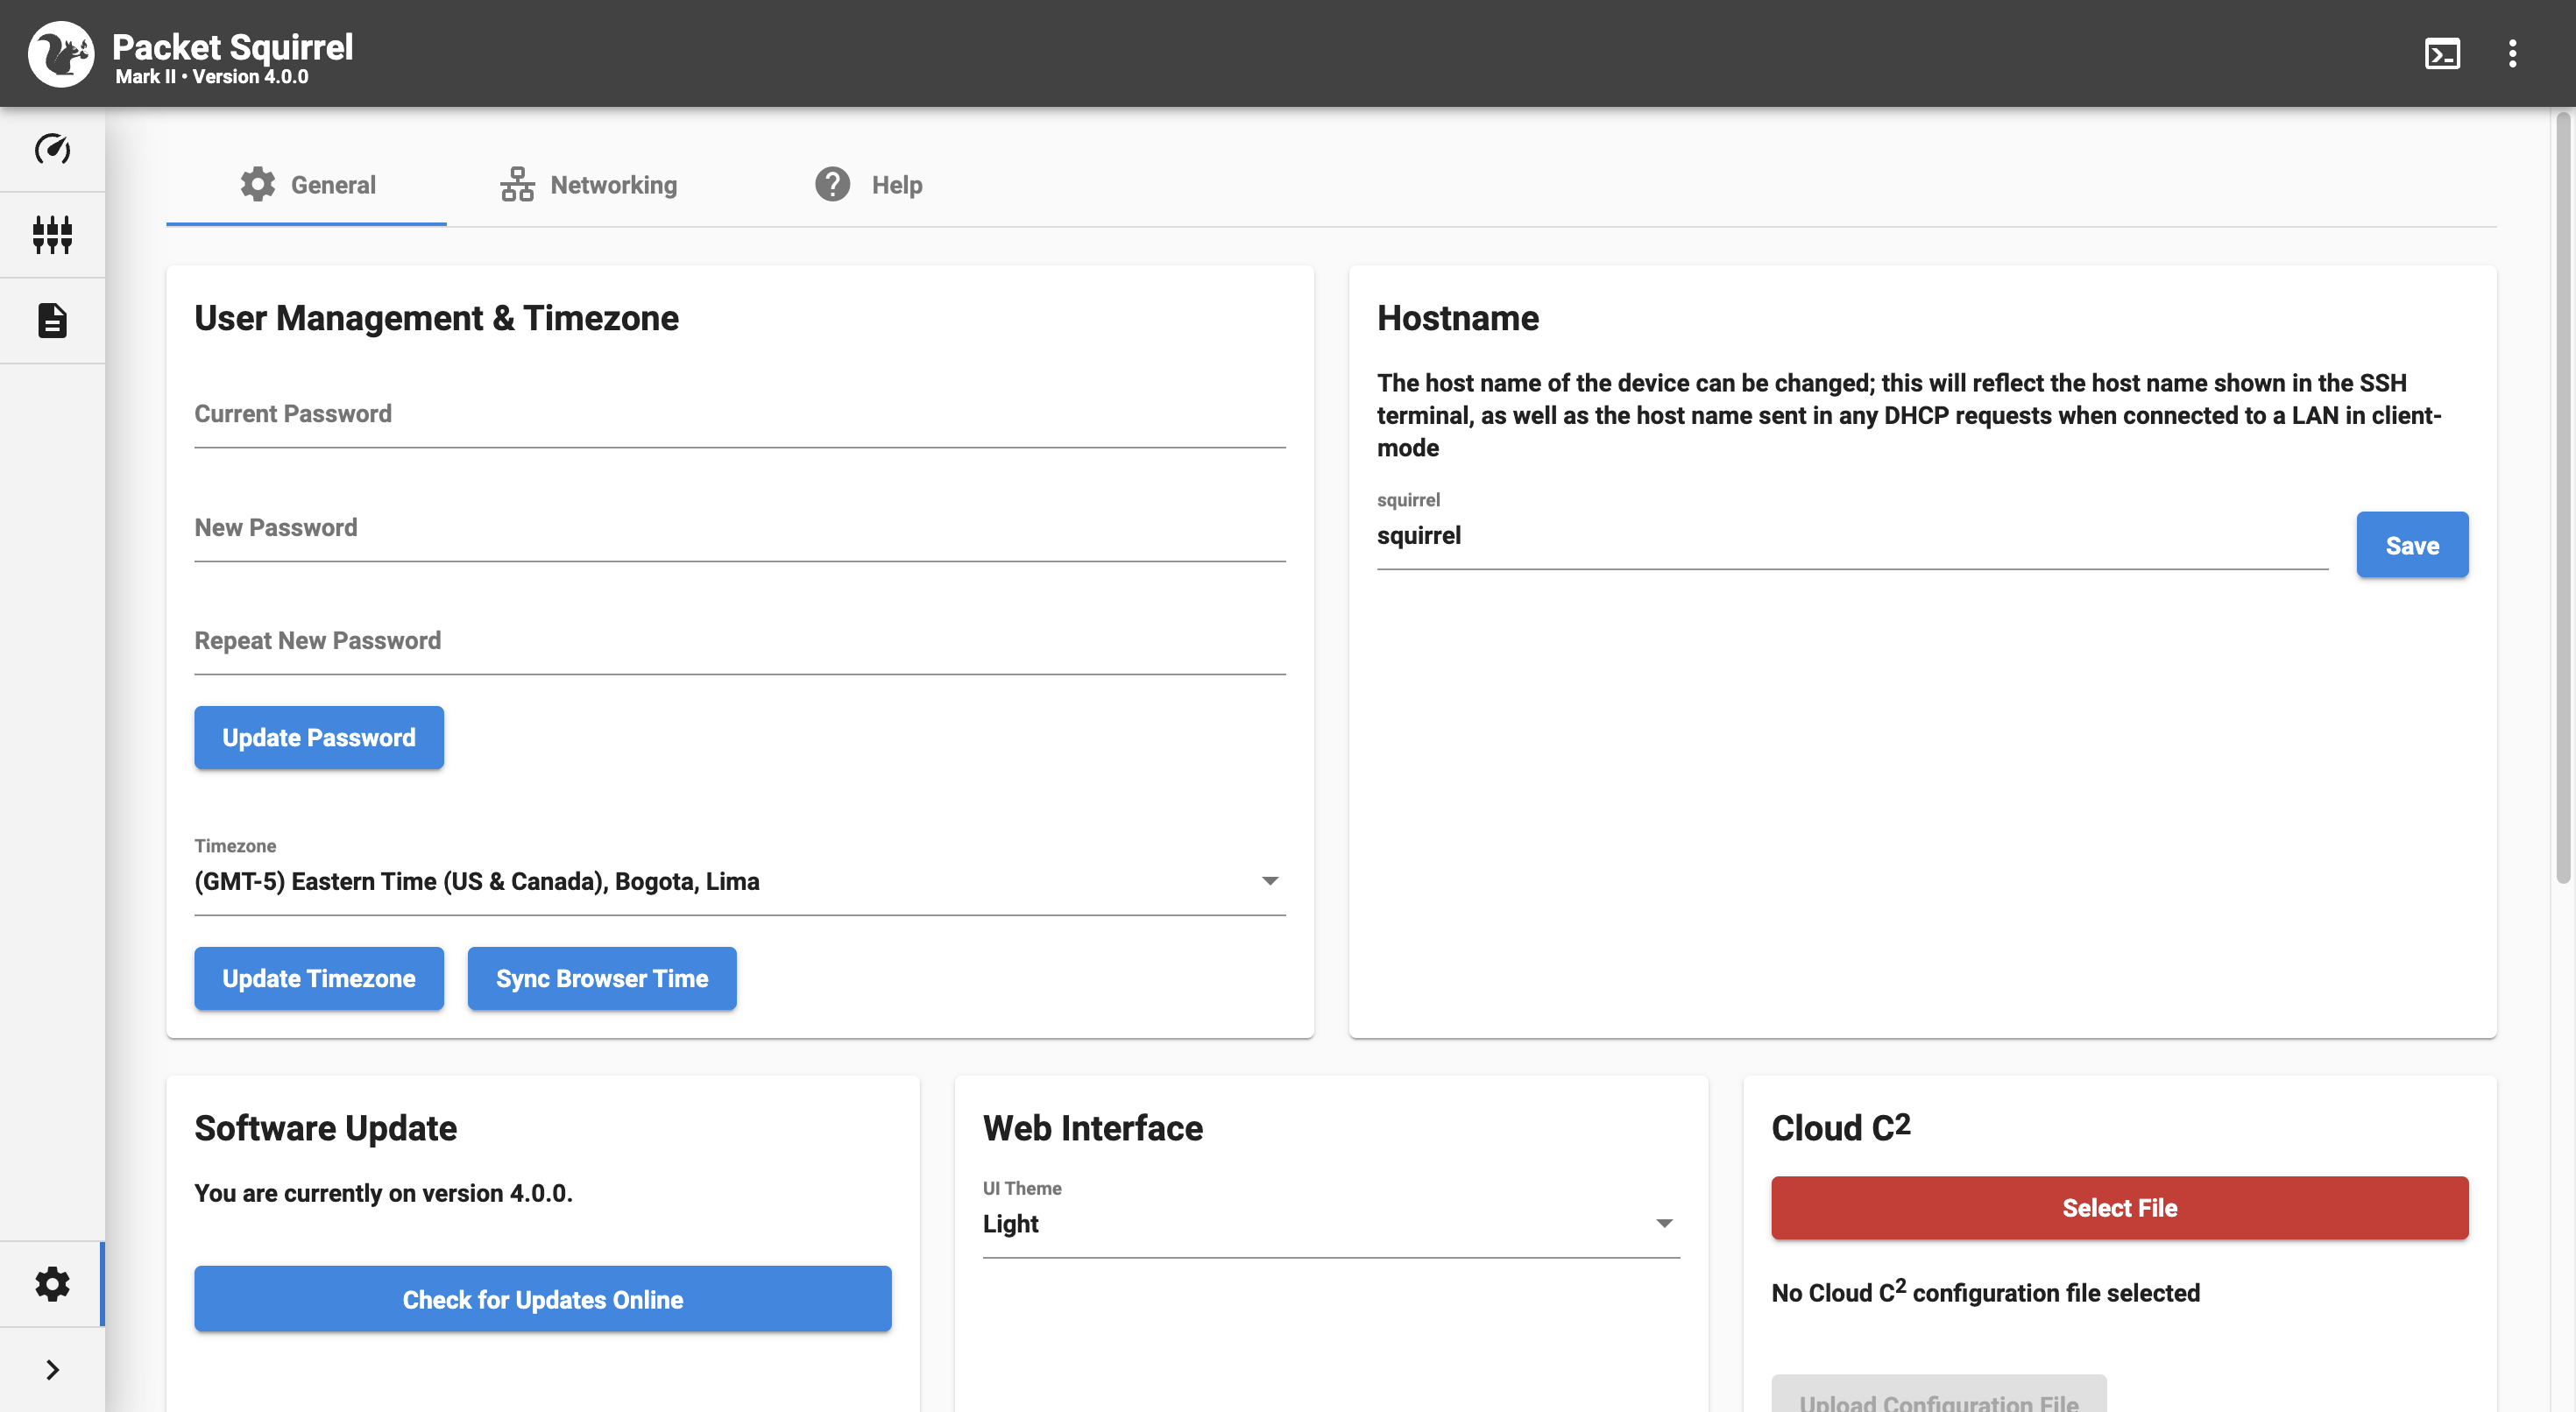Click Sync Browser Time button
Viewport: 2576px width, 1412px height.
[x=601, y=979]
